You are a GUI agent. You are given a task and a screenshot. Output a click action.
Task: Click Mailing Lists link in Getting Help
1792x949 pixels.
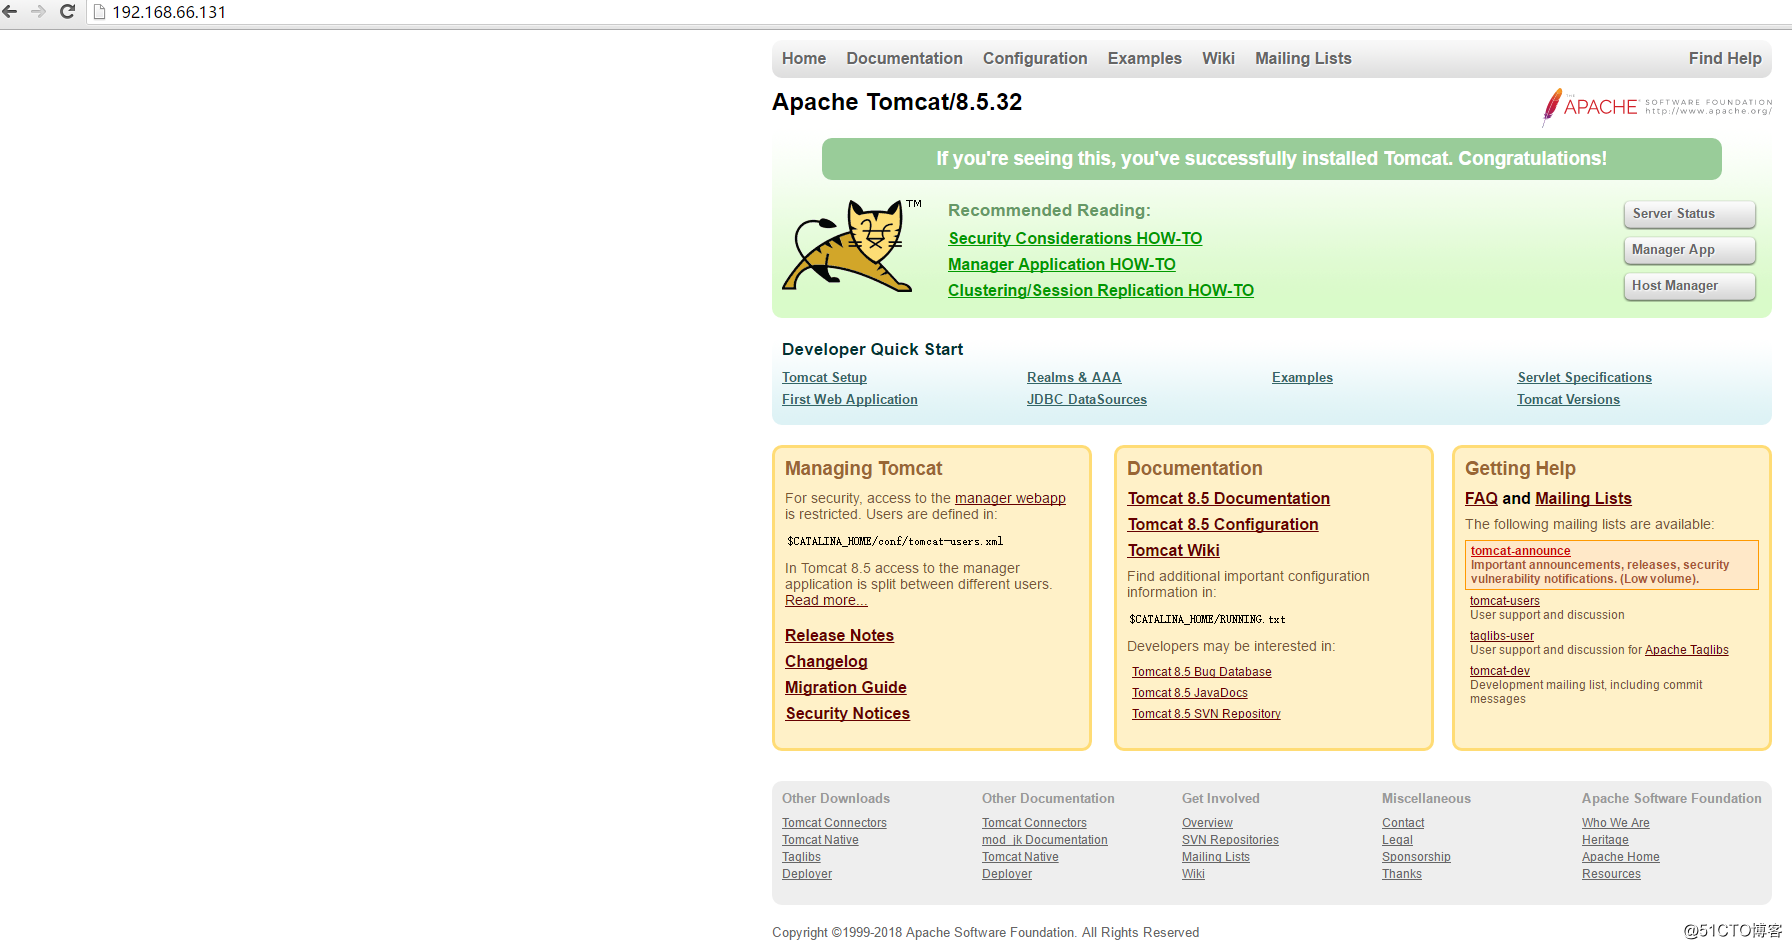coord(1583,498)
